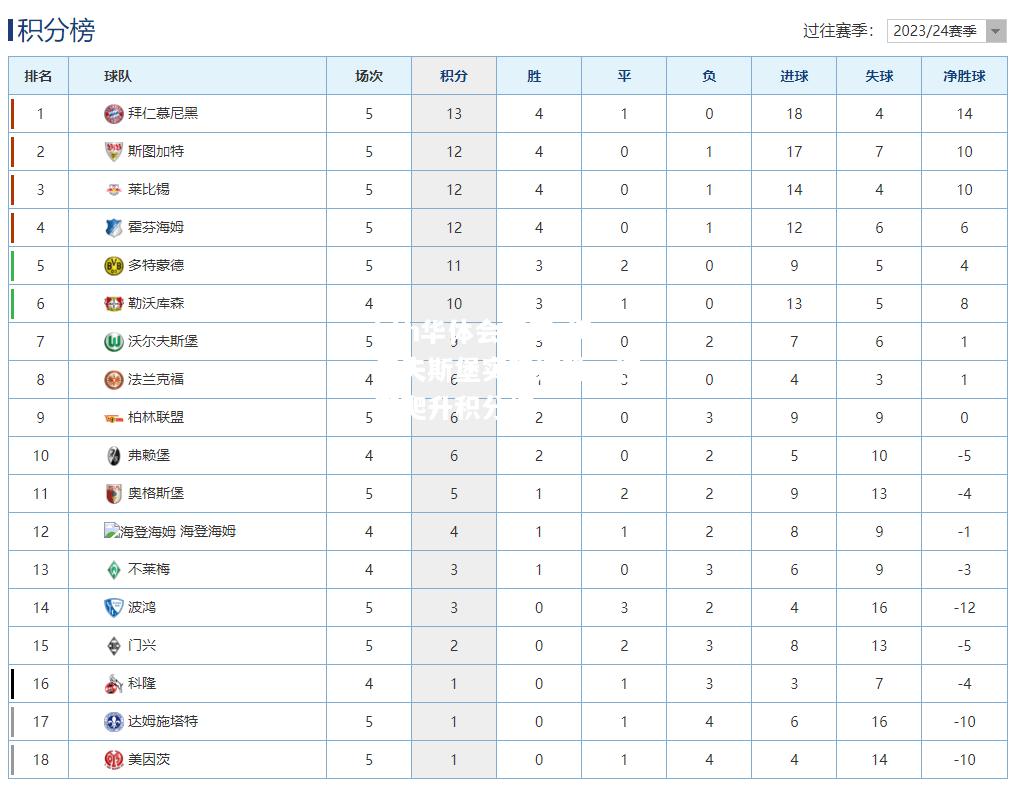Viewport: 1016px width, 785px height.
Task: Click the Dortmund BVB (多特蒙德) logo
Action: click(x=113, y=266)
